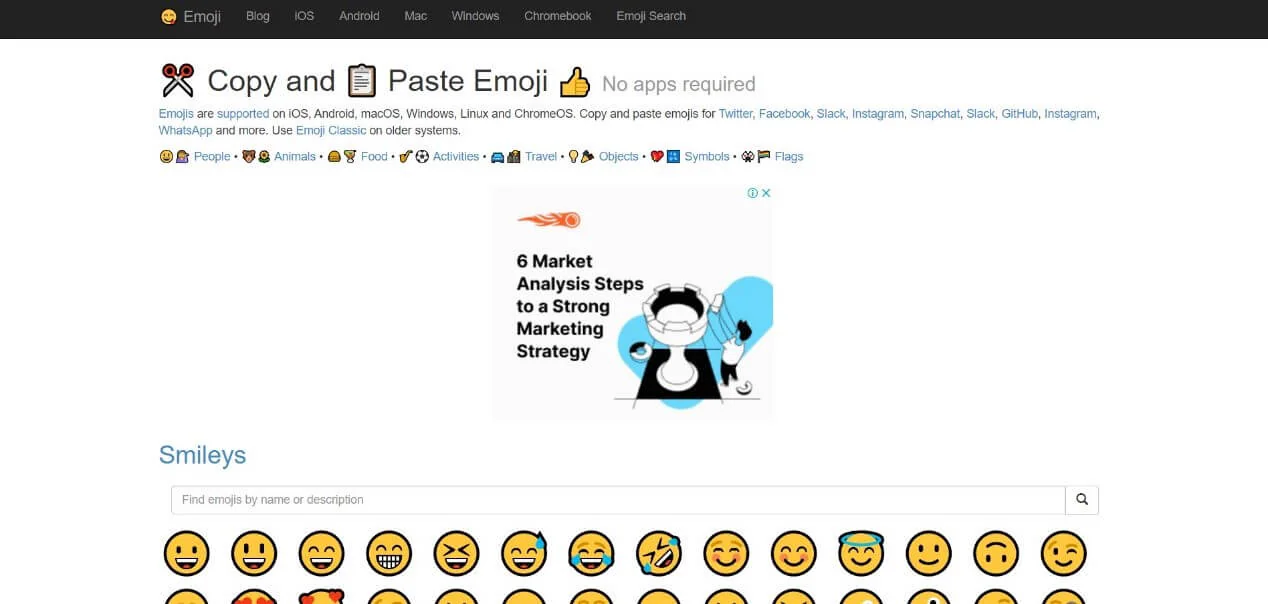Jump to the Objects emoji category
Viewport: 1268px width, 604px height.
click(619, 157)
